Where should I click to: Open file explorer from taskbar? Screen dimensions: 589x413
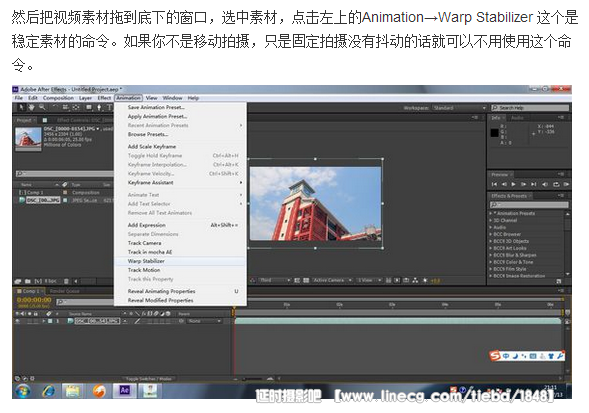click(72, 391)
